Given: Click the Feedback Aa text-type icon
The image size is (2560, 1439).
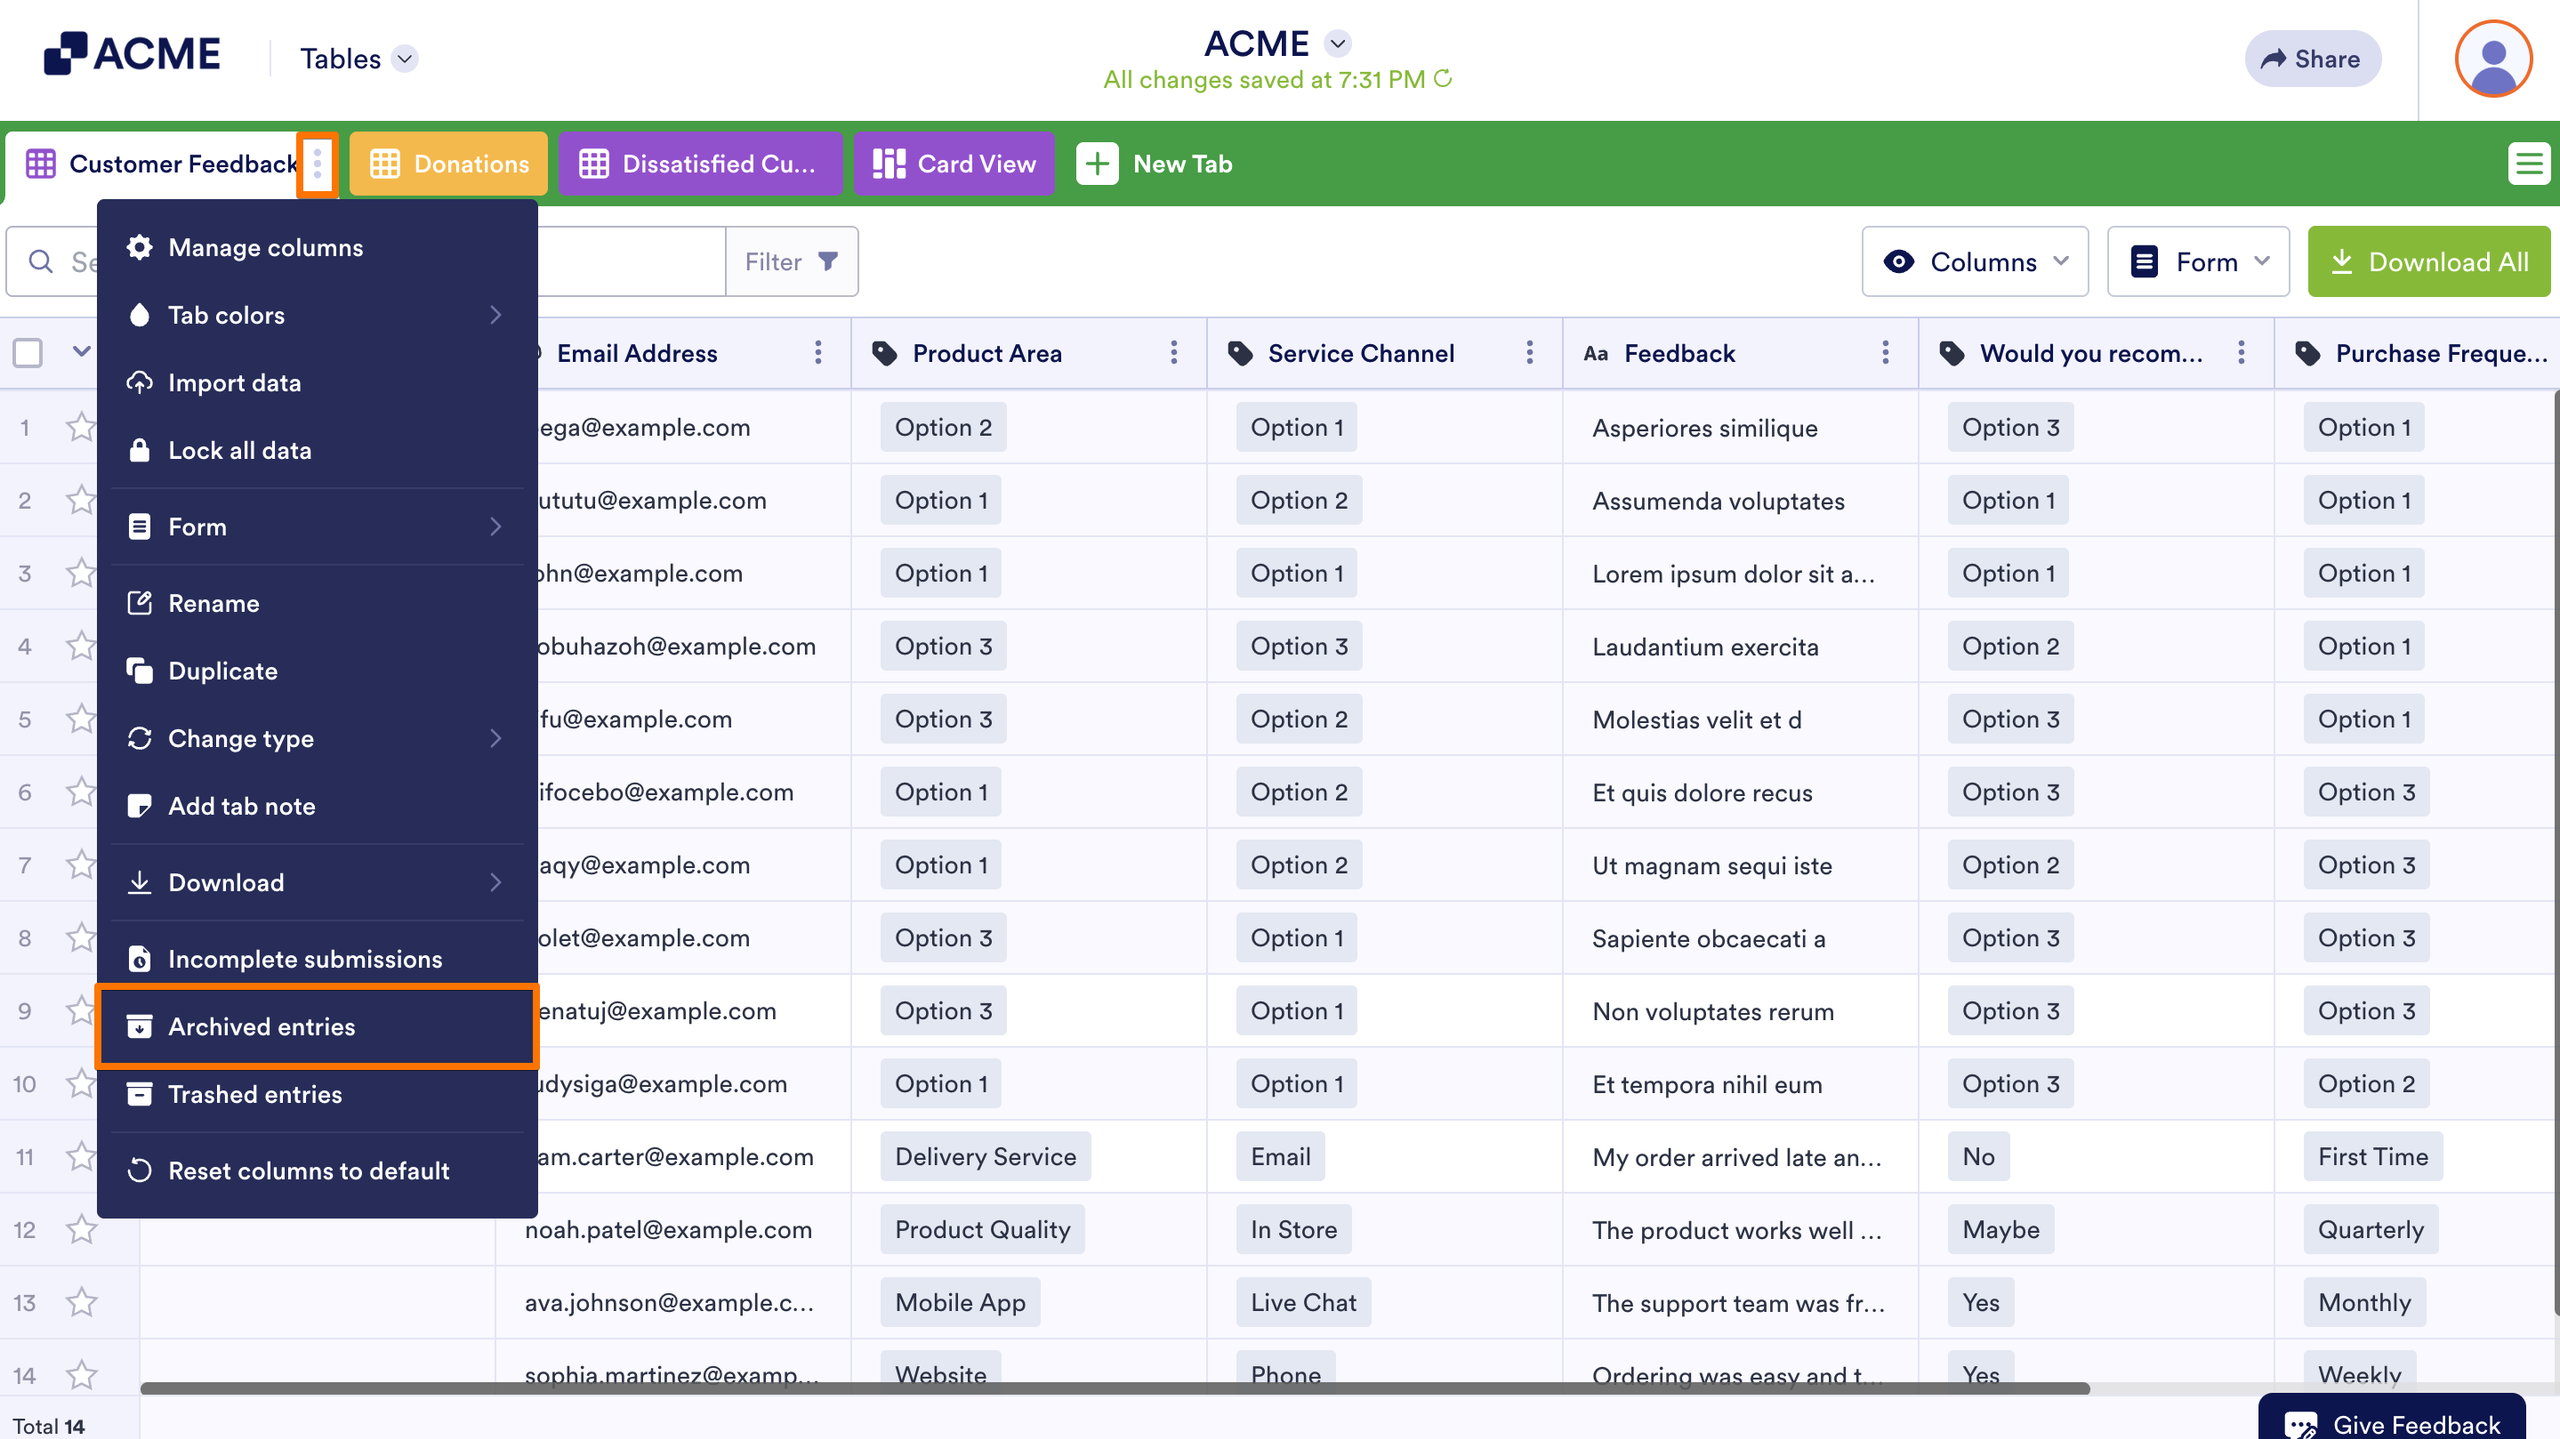Looking at the screenshot, I should (x=1596, y=353).
